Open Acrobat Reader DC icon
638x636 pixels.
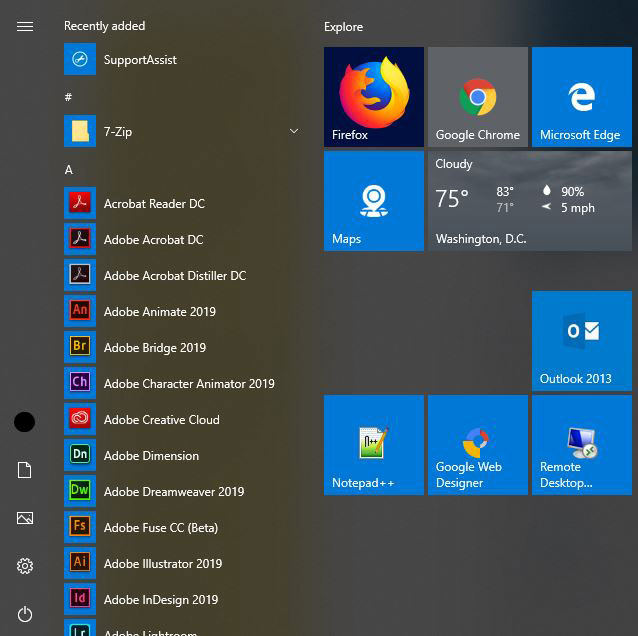(80, 203)
